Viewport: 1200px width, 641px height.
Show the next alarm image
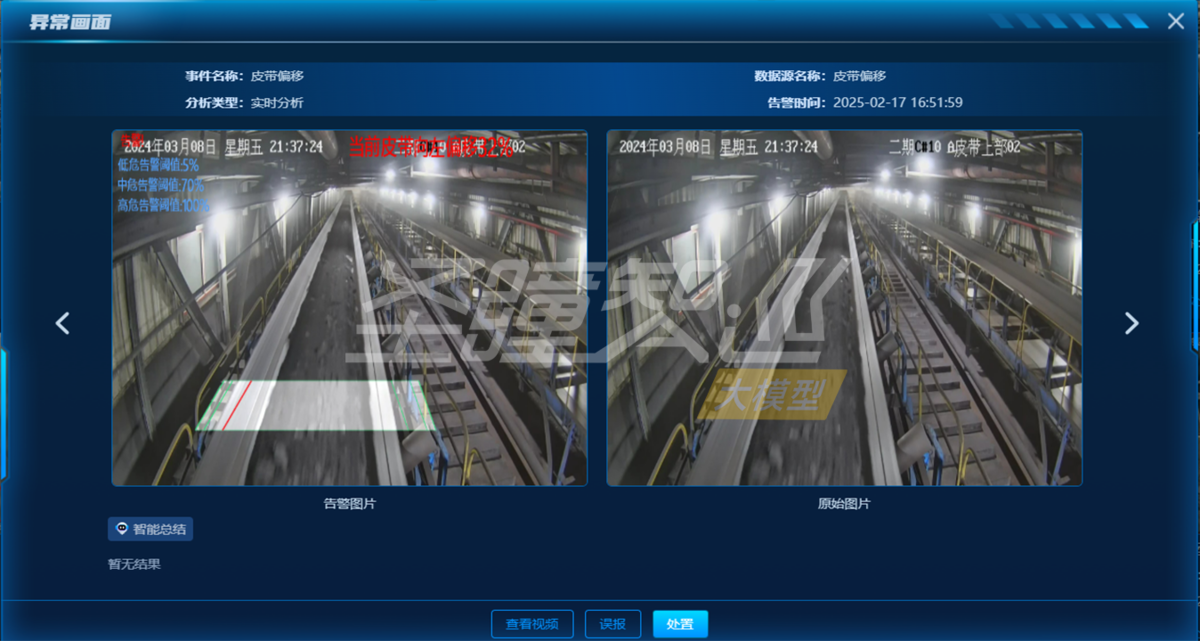point(1131,323)
